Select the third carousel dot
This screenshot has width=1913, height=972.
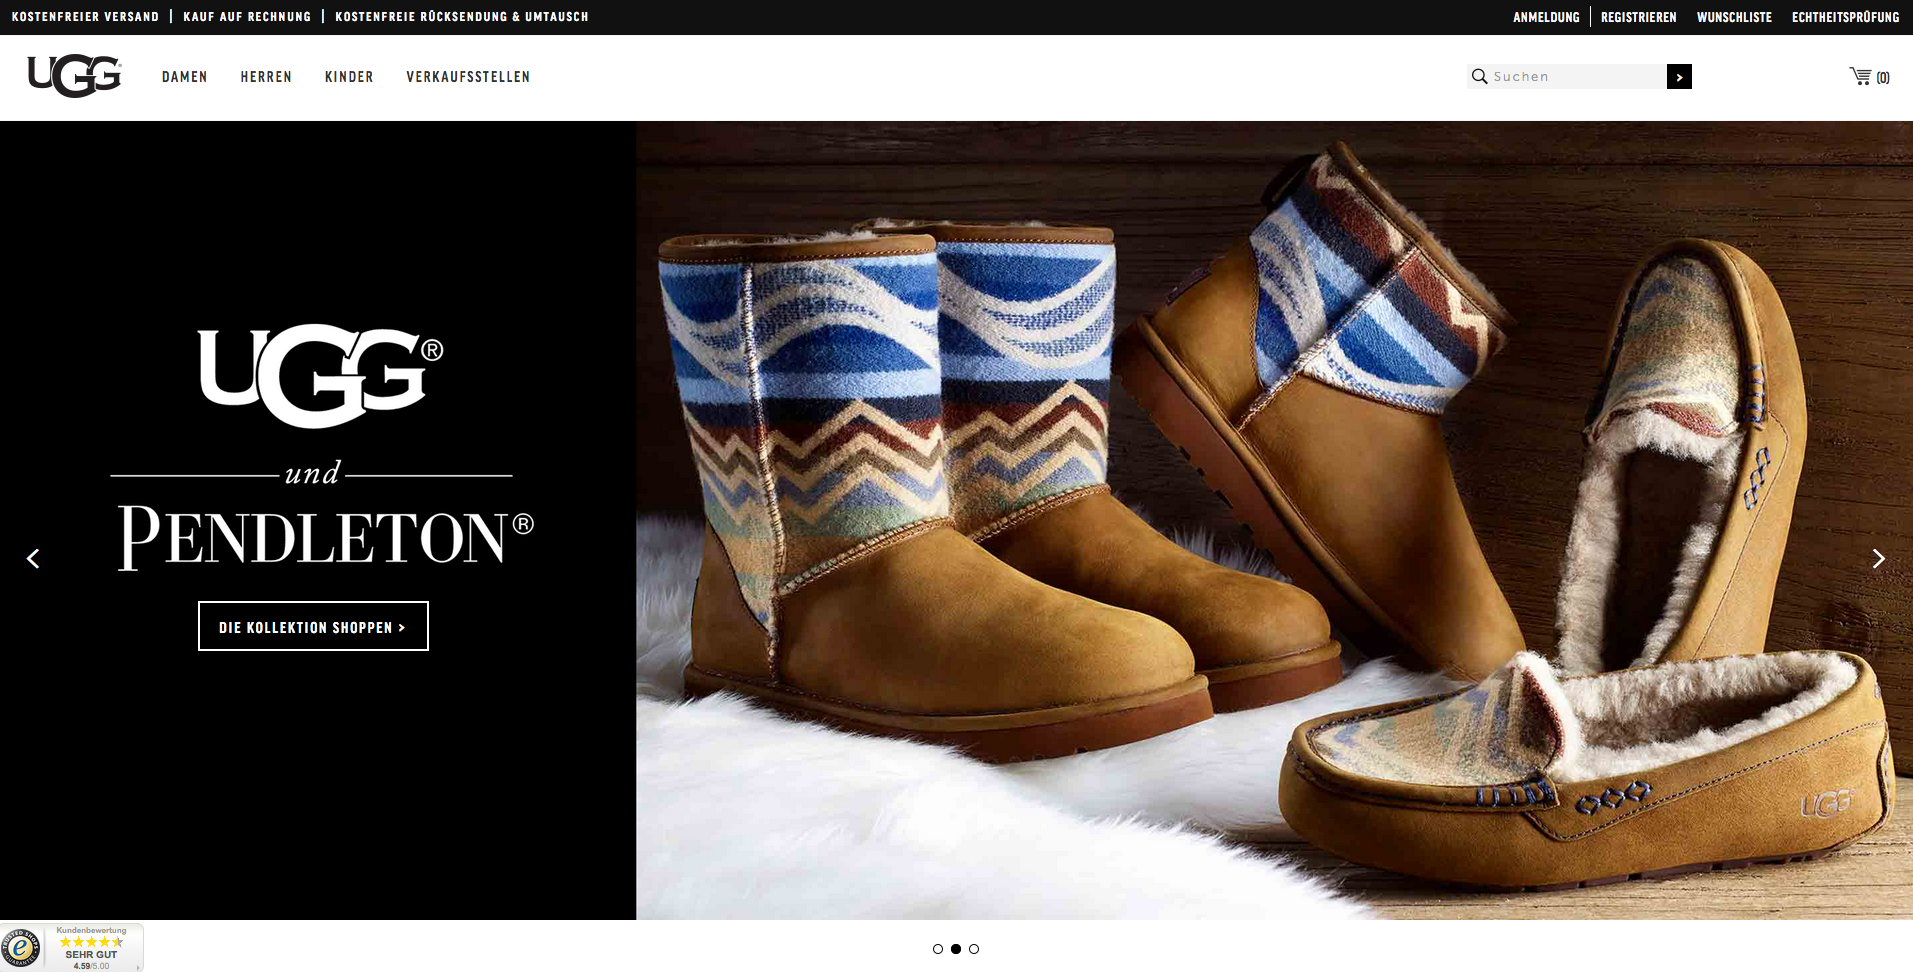[x=974, y=949]
